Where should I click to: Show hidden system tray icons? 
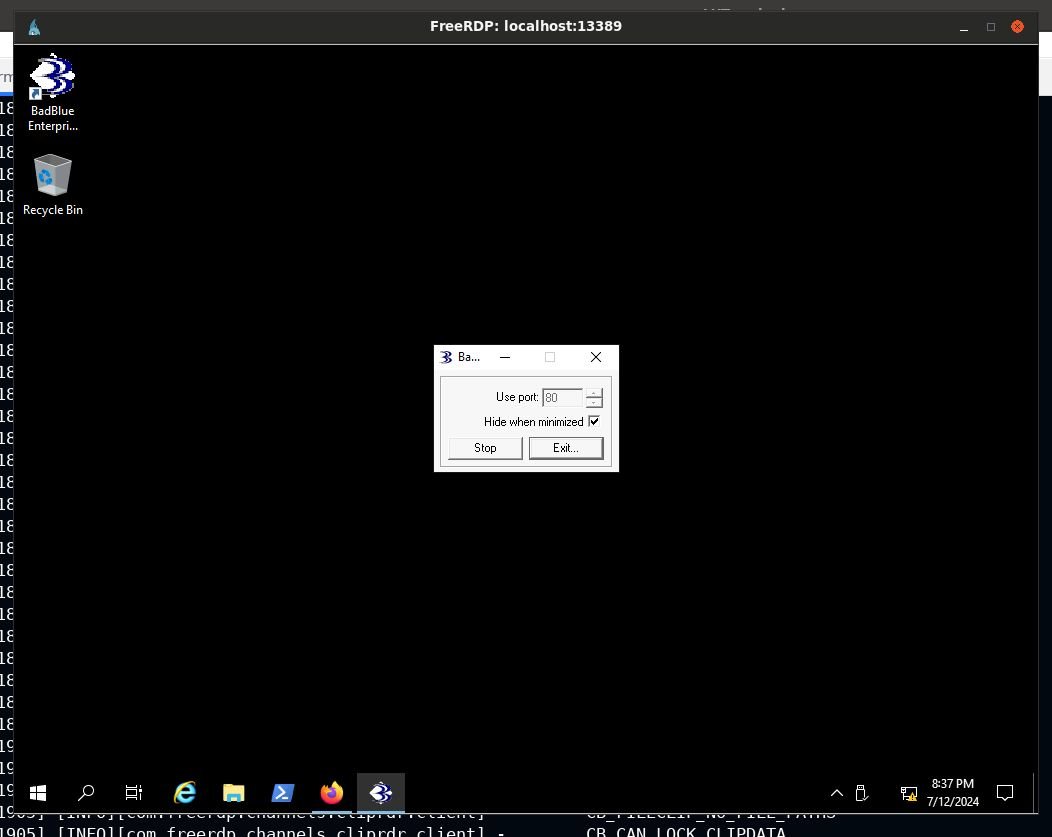click(x=837, y=793)
